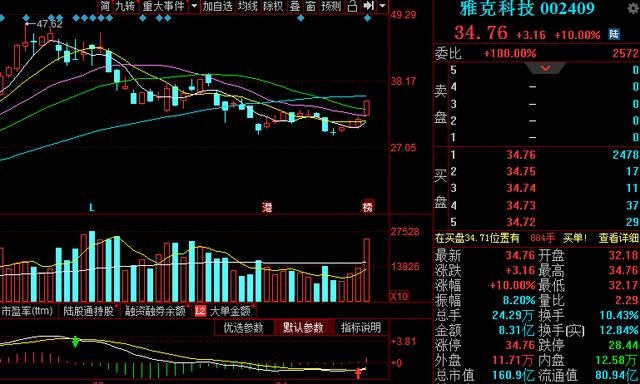Click the L2 badge before 大单金额
The image size is (640, 384).
200,311
